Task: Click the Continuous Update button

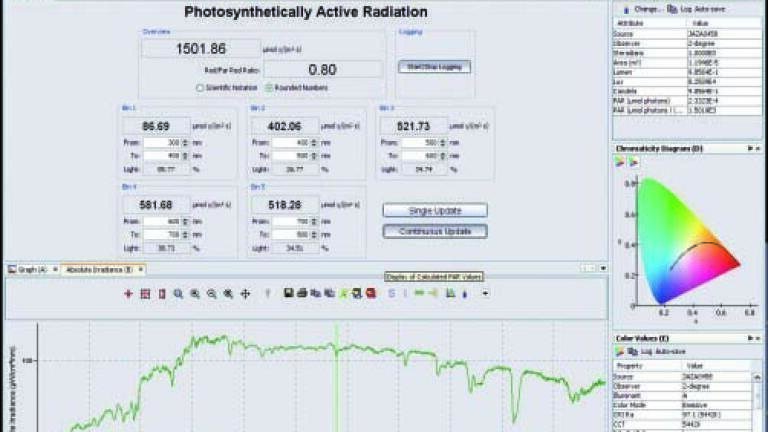Action: (435, 231)
